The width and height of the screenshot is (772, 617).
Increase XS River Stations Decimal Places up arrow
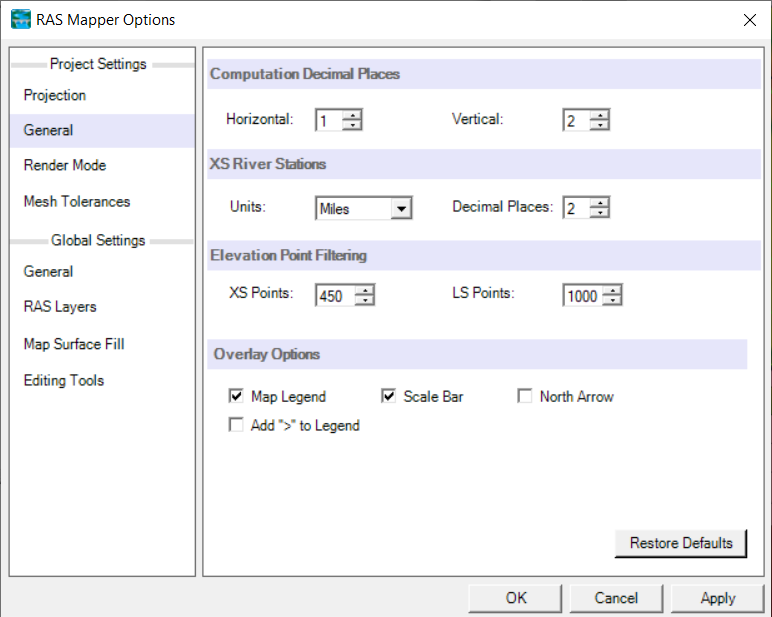click(600, 202)
